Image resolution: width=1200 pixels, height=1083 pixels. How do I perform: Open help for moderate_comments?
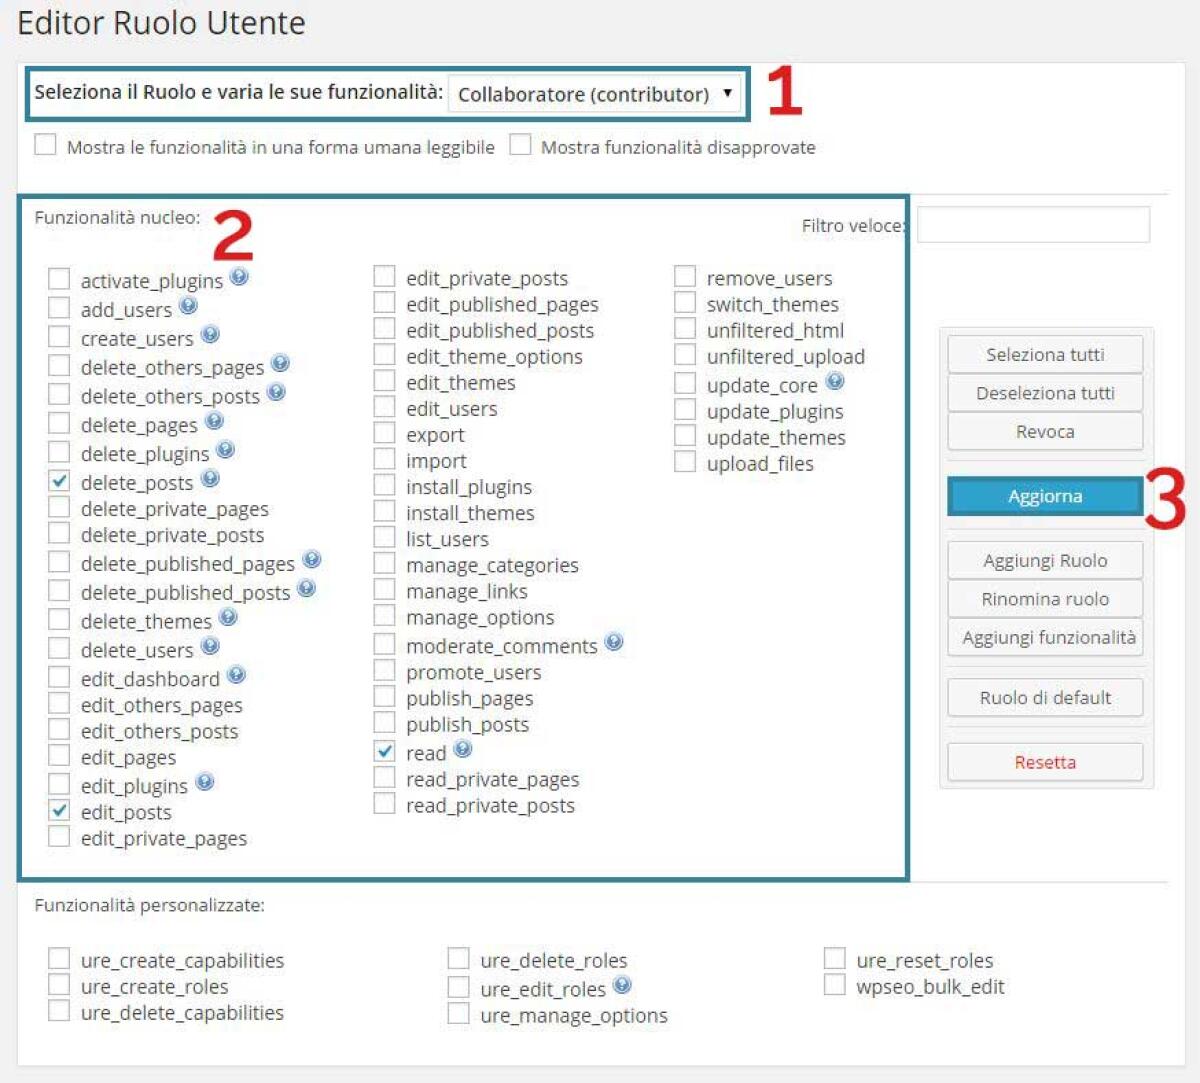pos(615,643)
